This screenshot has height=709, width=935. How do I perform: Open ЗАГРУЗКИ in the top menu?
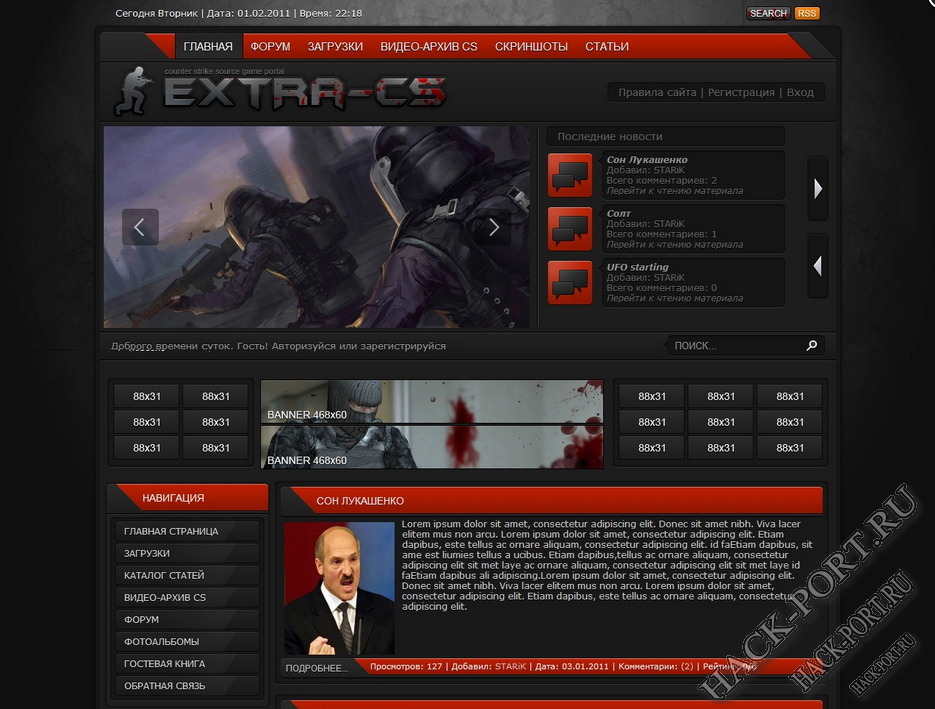(335, 47)
